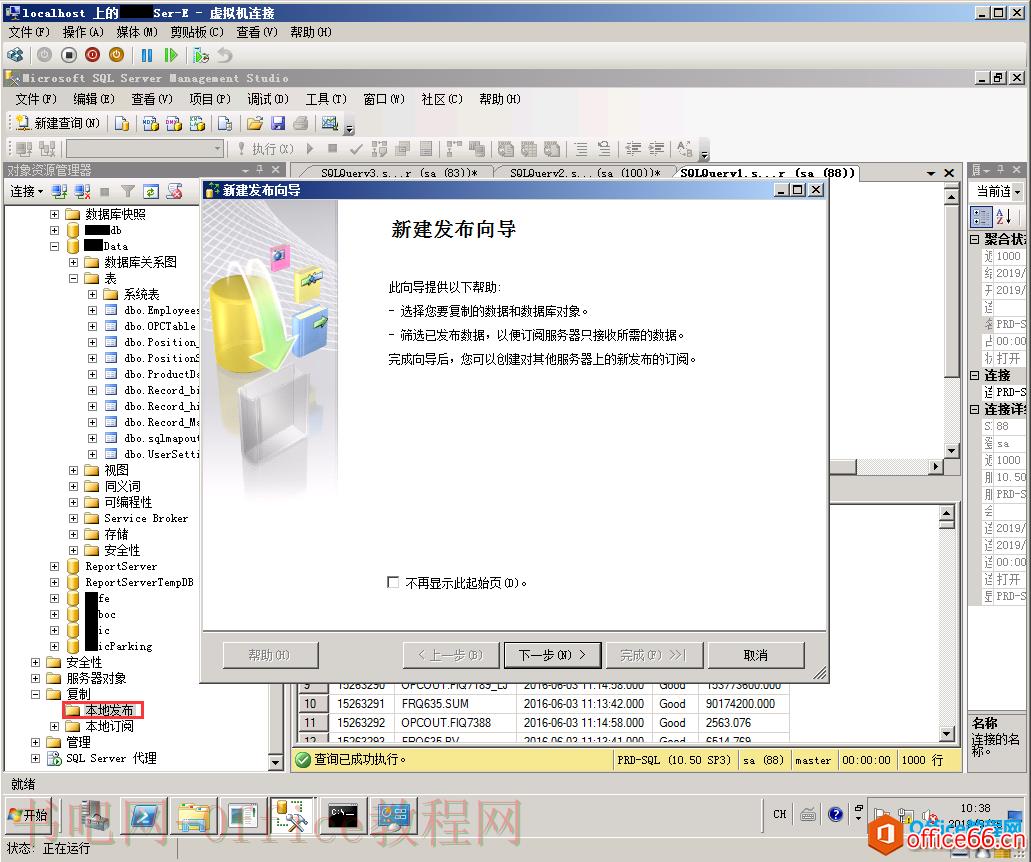Select the Service Broker folder
This screenshot has height=862, width=1031.
[x=146, y=518]
